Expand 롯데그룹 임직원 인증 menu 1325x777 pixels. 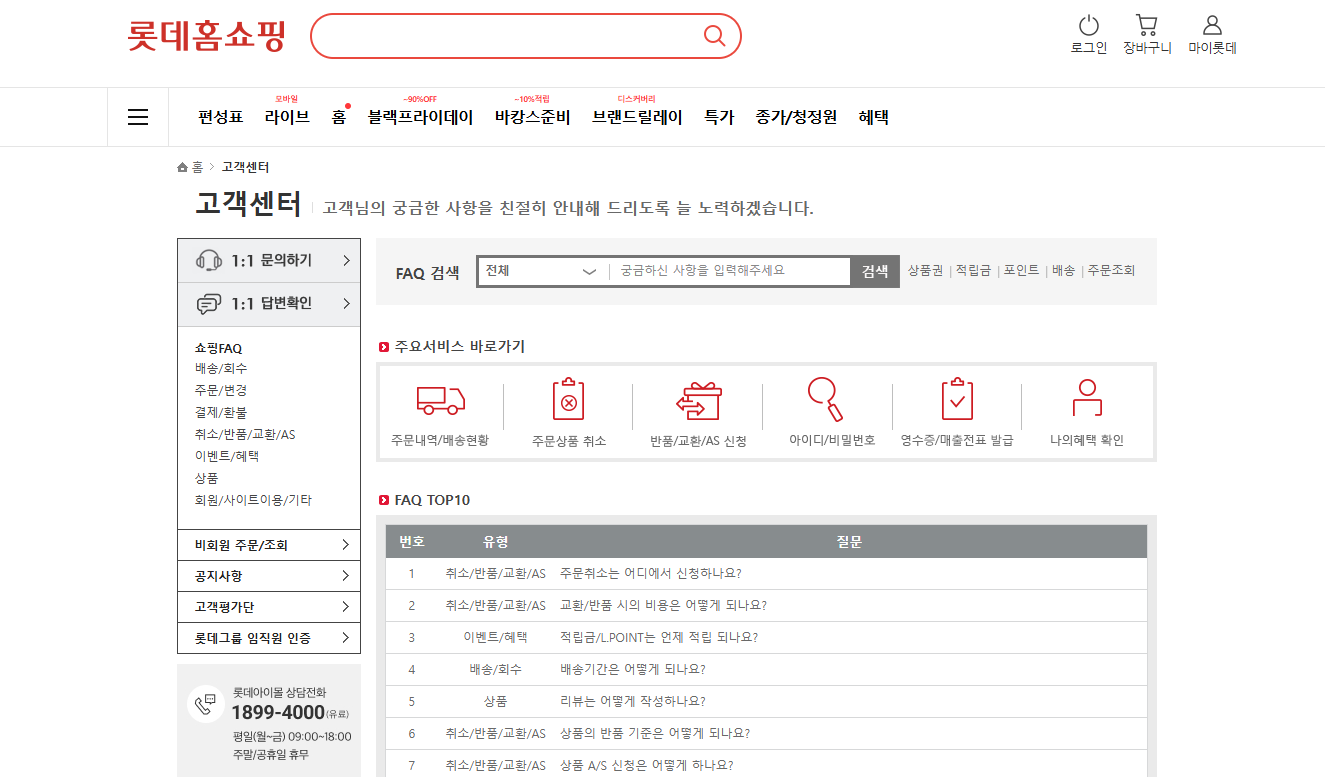(x=269, y=638)
